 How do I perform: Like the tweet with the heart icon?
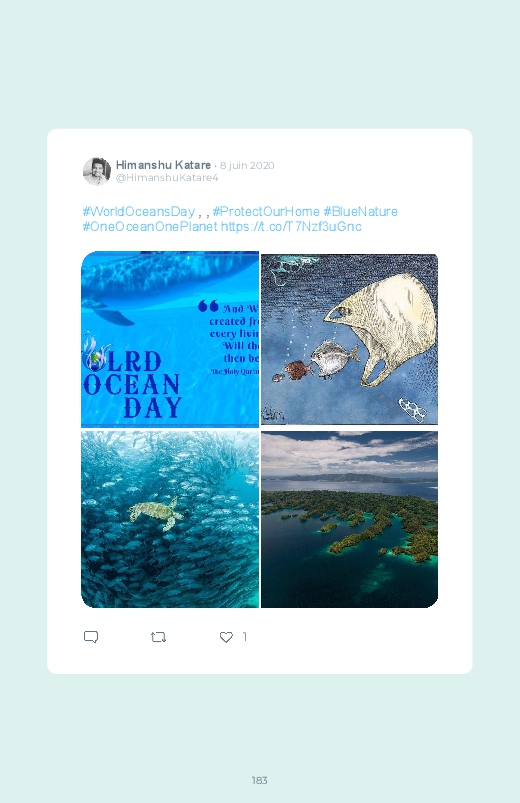226,637
